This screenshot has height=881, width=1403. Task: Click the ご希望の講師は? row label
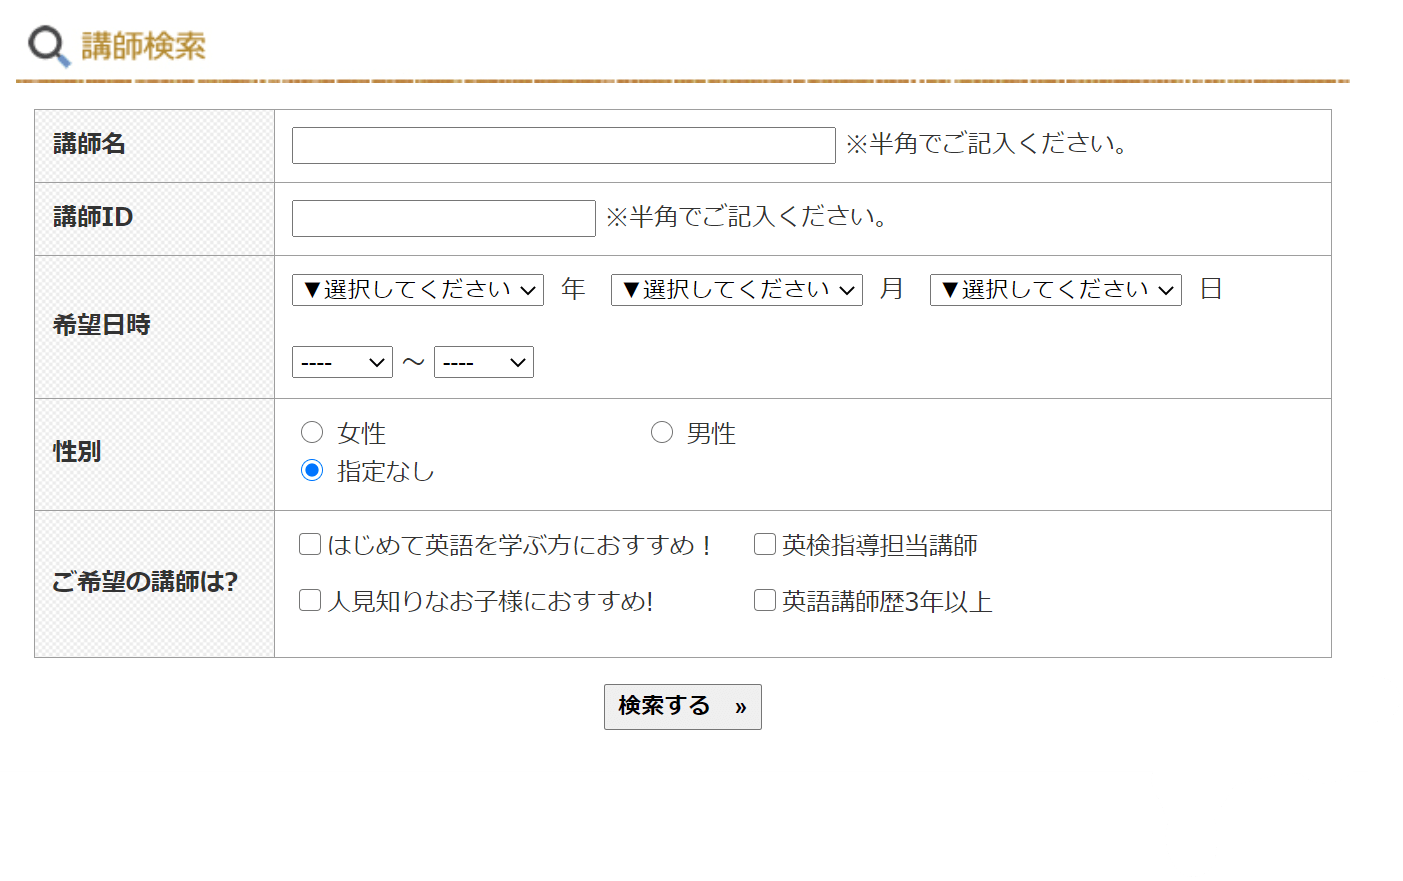click(x=144, y=582)
